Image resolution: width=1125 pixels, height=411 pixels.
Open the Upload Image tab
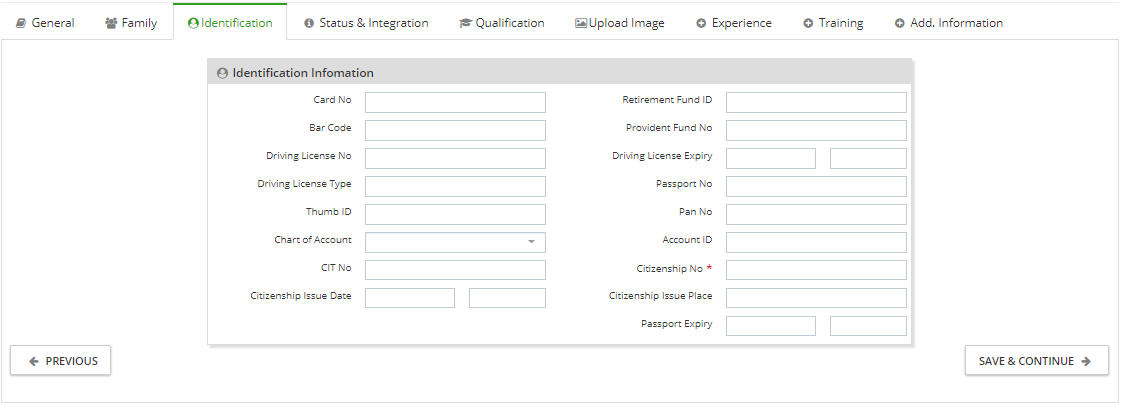tap(620, 23)
